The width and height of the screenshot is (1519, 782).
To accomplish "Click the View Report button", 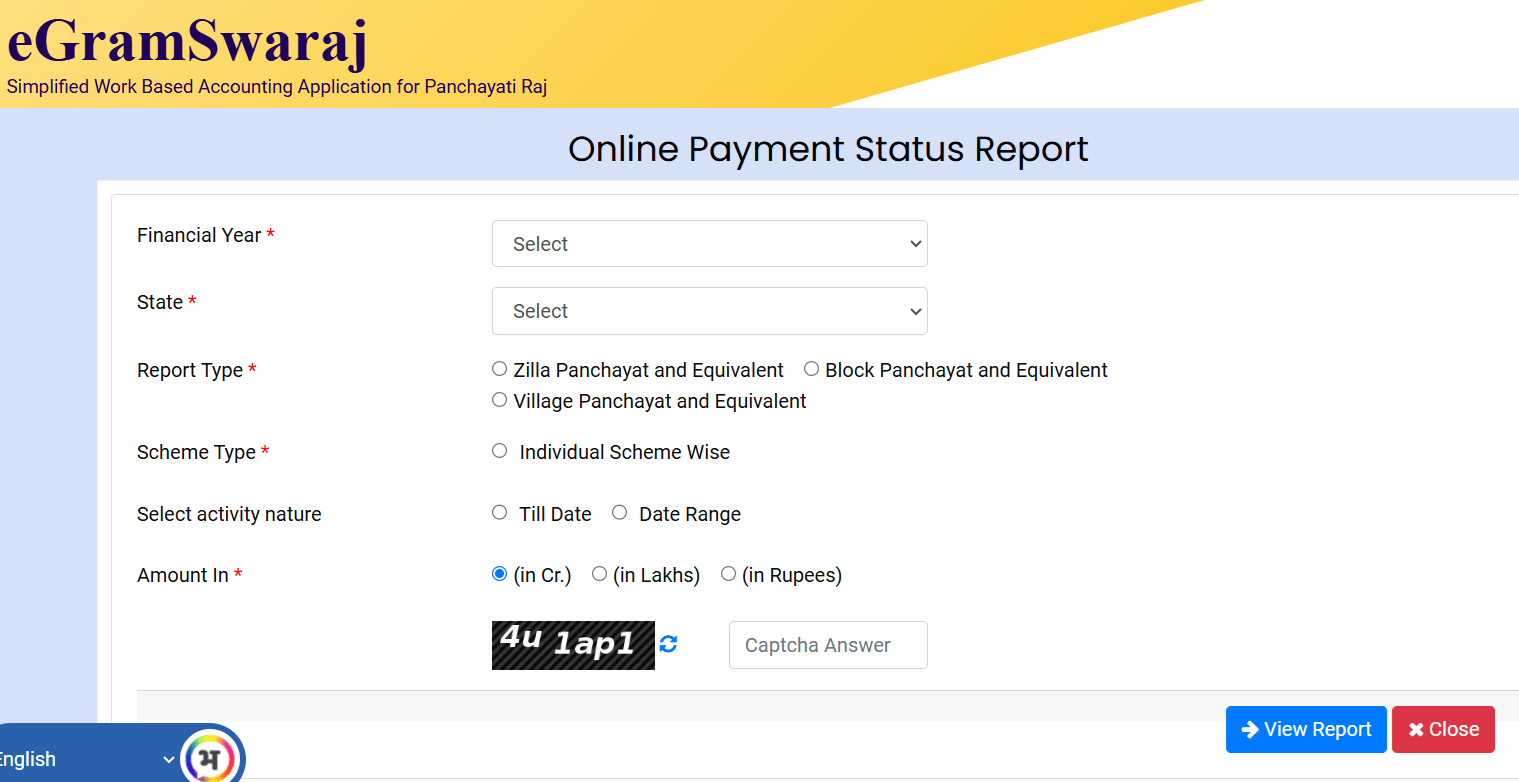I will (1306, 729).
